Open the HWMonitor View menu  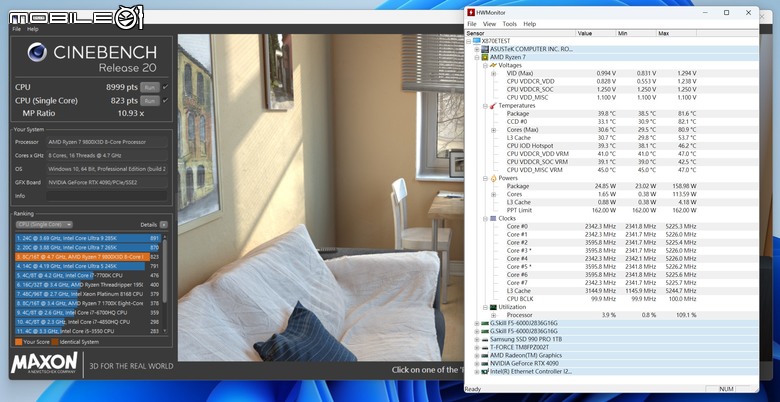[x=489, y=24]
